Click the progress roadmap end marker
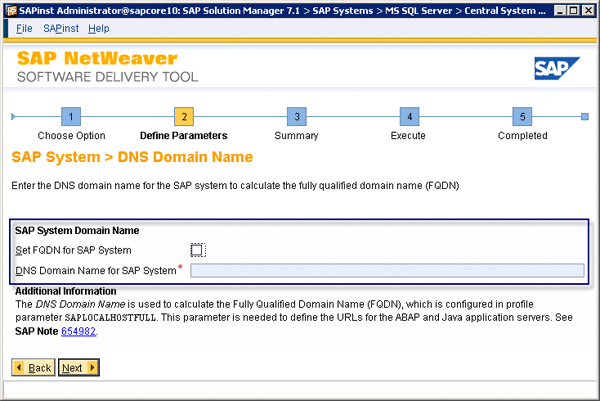Screen dimensions: 600x401 click(x=584, y=117)
